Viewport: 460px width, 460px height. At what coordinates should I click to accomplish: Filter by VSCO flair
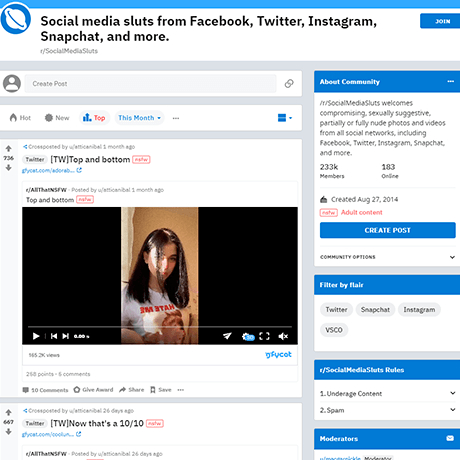pos(334,330)
